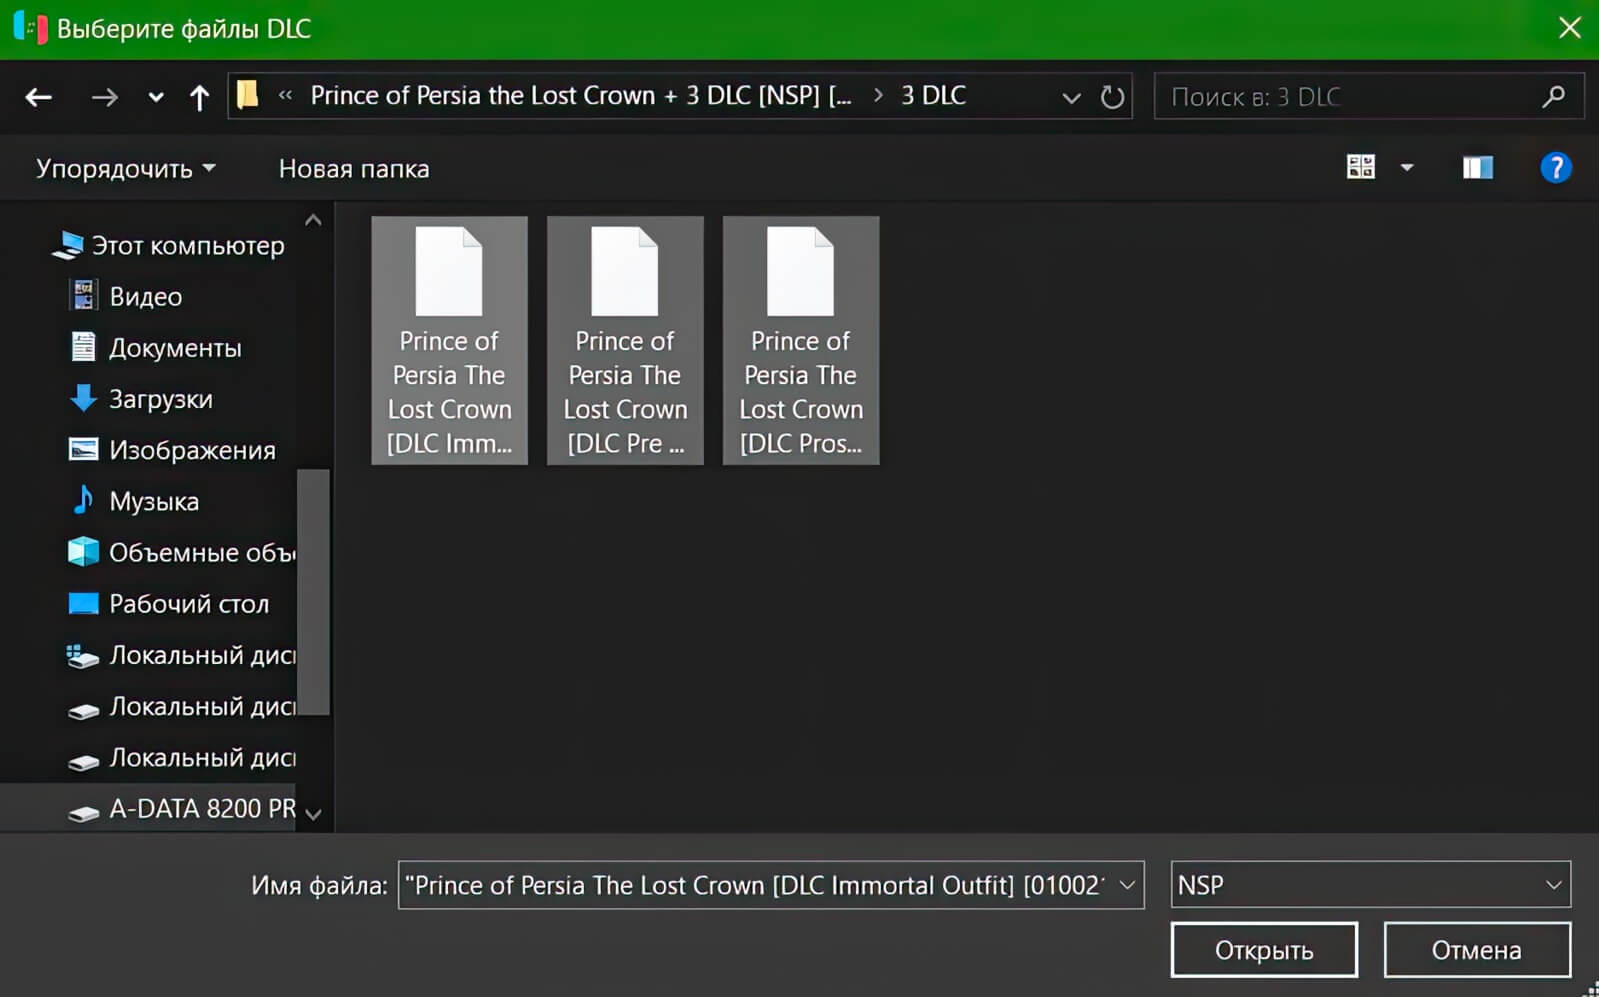Open the address bar history dropdown
This screenshot has height=997, width=1599.
point(1071,97)
